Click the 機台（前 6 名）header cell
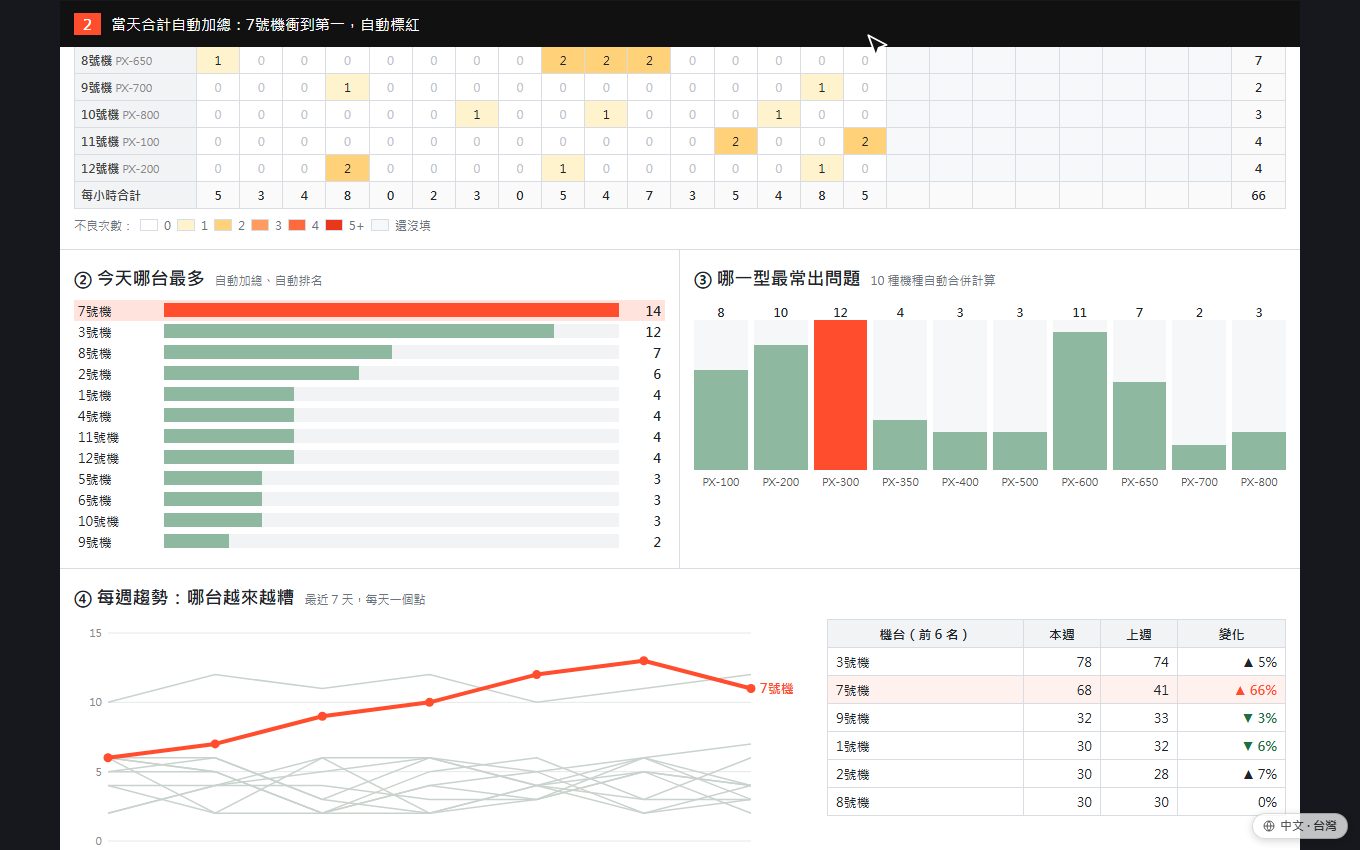Viewport: 1360px width, 850px height. tap(925, 634)
